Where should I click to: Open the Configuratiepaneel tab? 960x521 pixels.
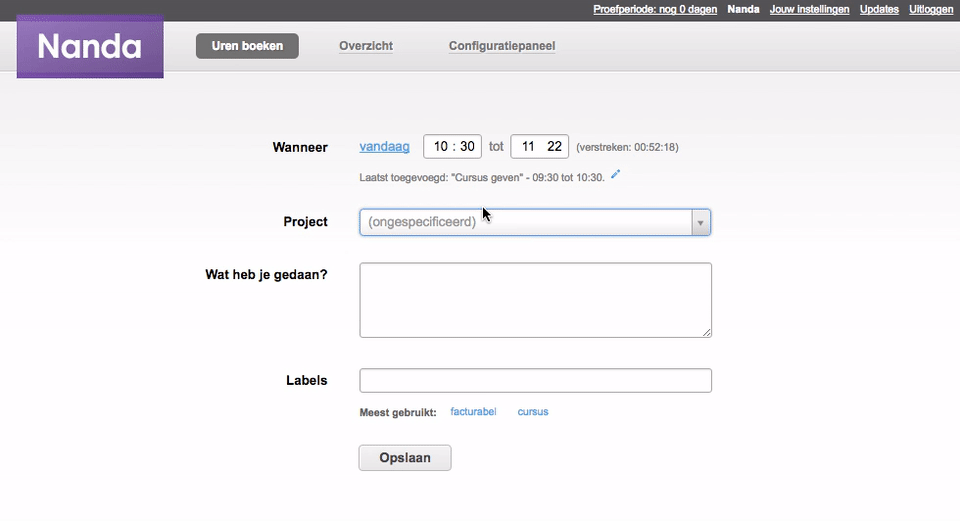tap(502, 46)
